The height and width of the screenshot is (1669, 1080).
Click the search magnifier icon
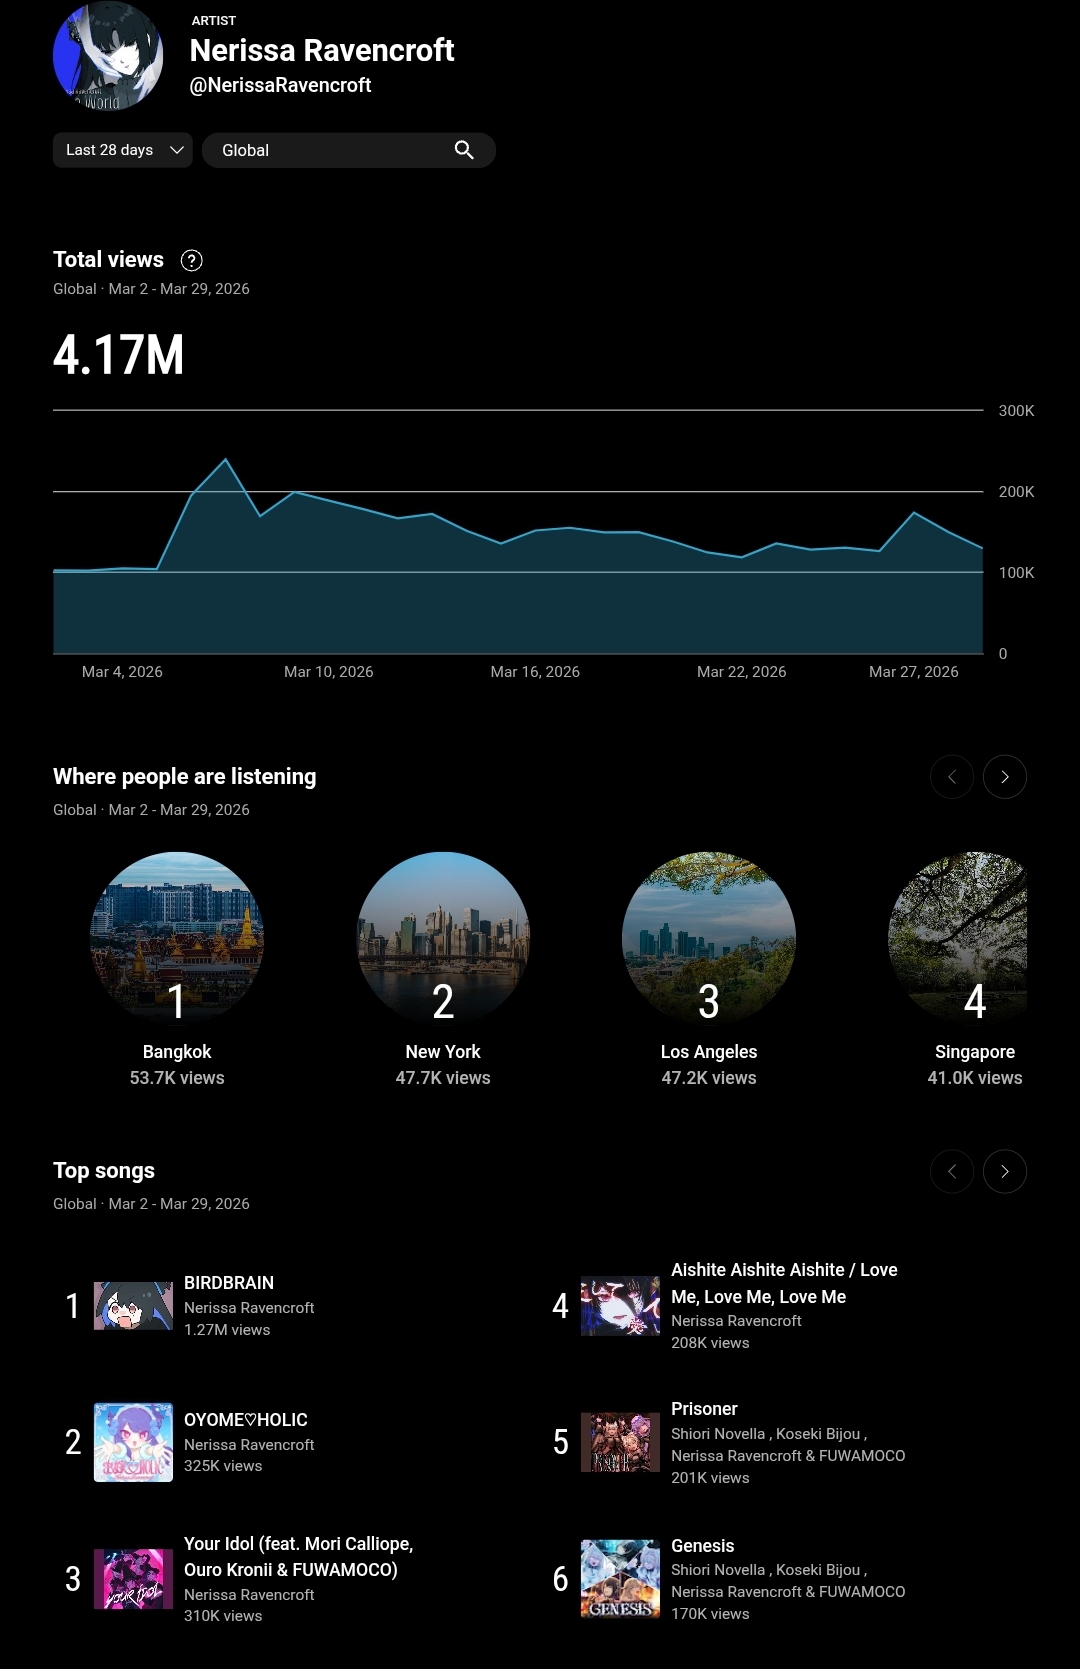coord(464,150)
